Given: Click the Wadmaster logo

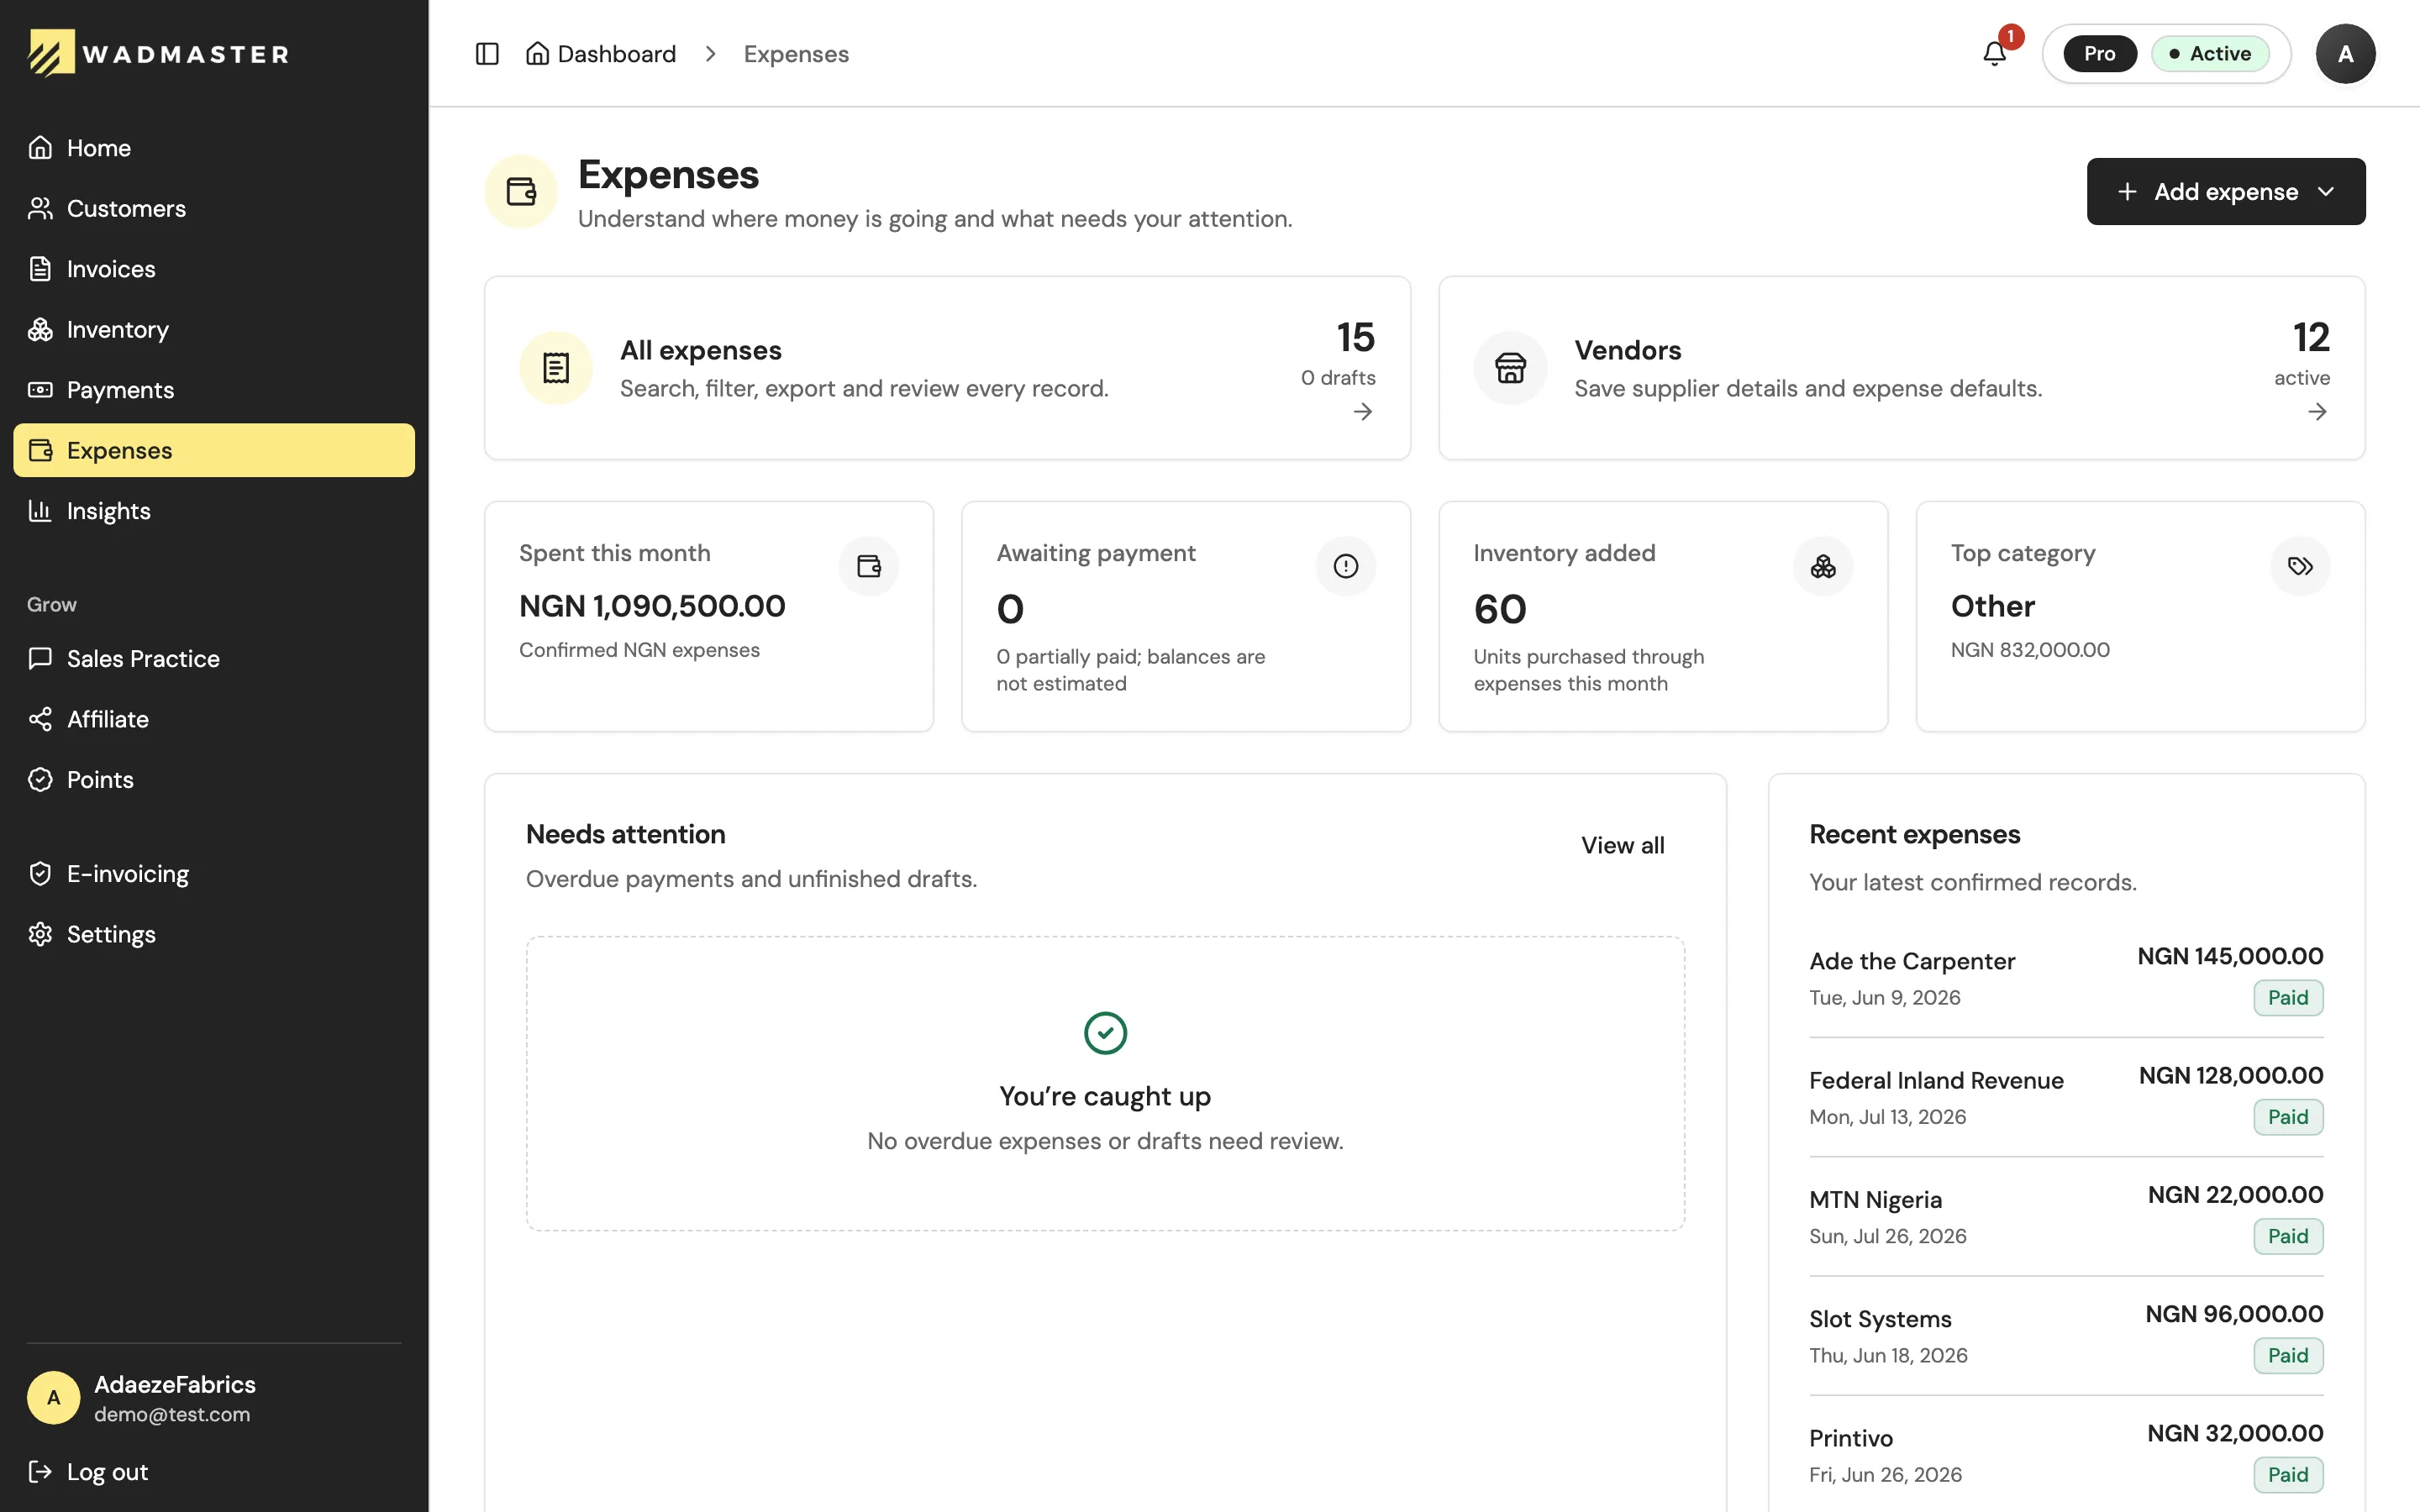Looking at the screenshot, I should tap(159, 53).
